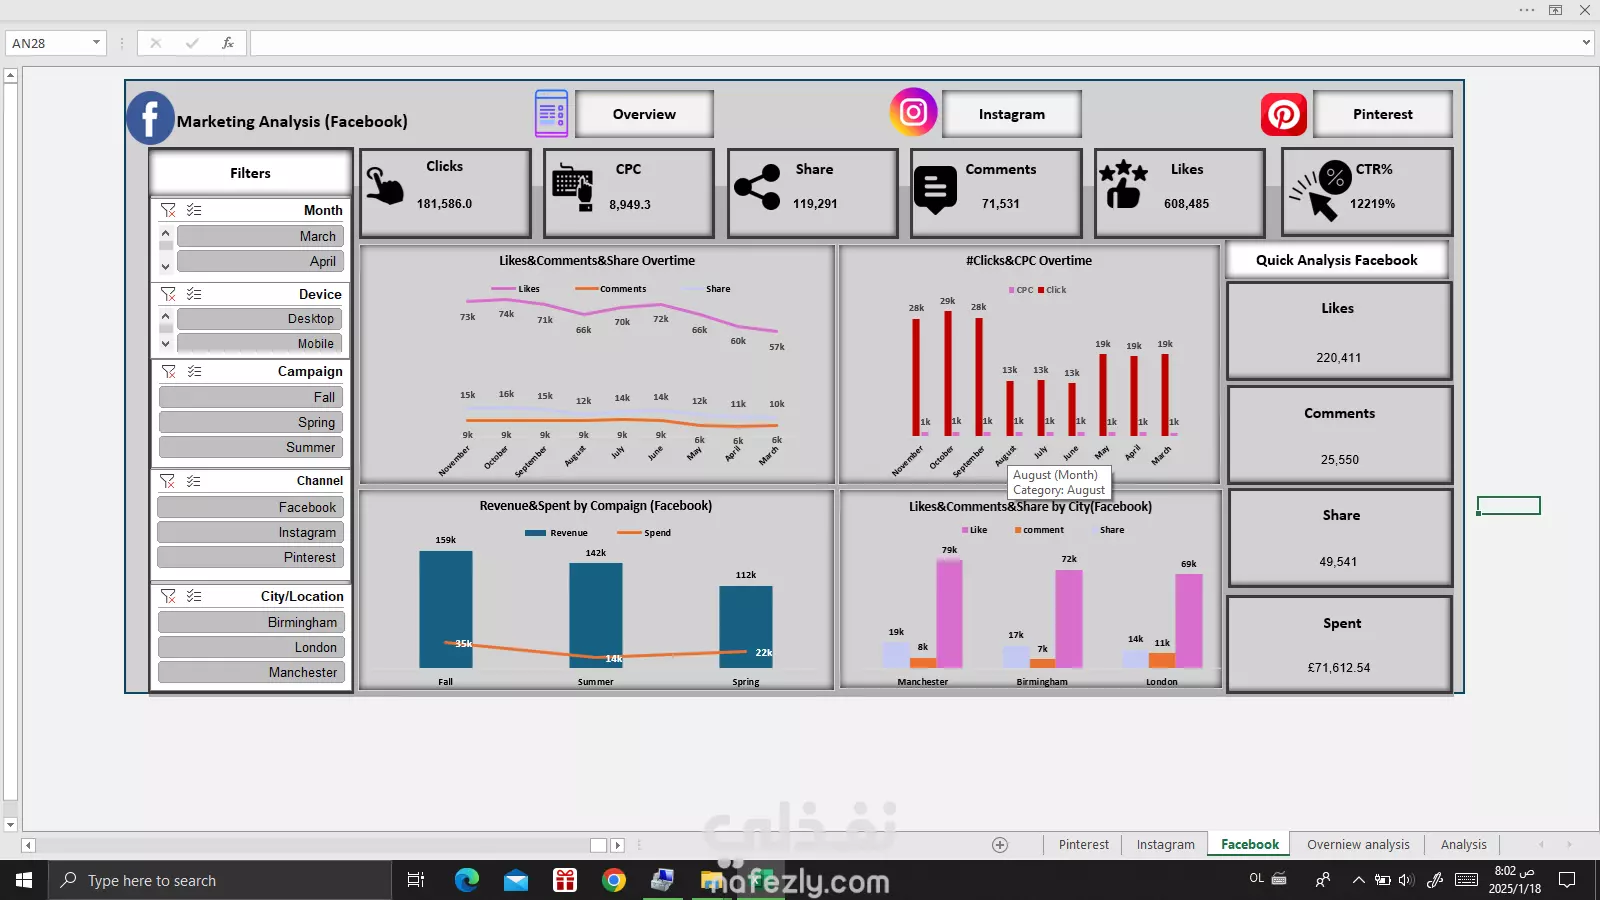This screenshot has height=900, width=1600.
Task: Toggle the Spring filter in Campaign slicer
Action: (251, 422)
